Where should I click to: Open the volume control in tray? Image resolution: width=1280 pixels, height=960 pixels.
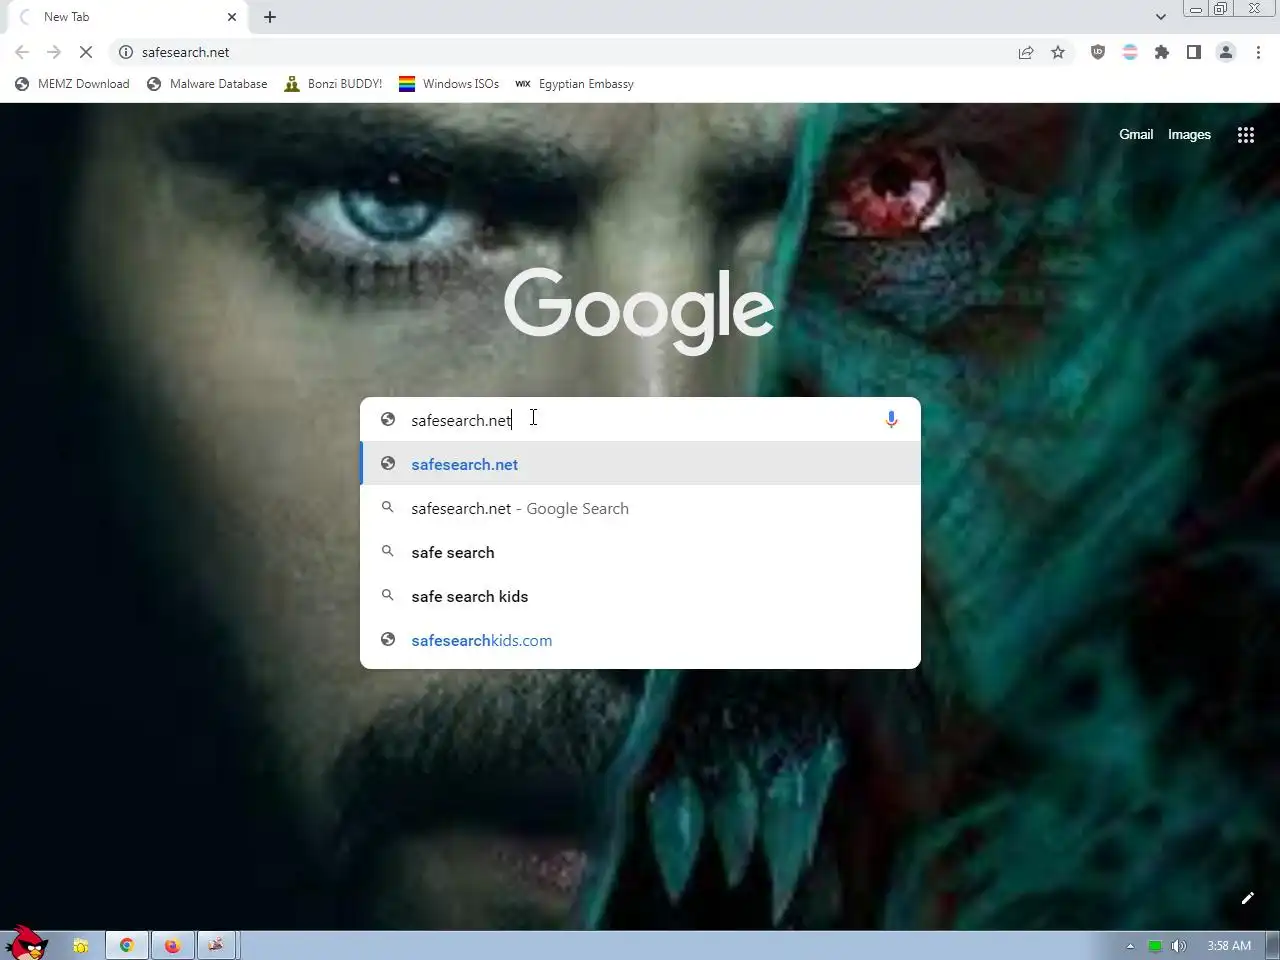coord(1179,946)
